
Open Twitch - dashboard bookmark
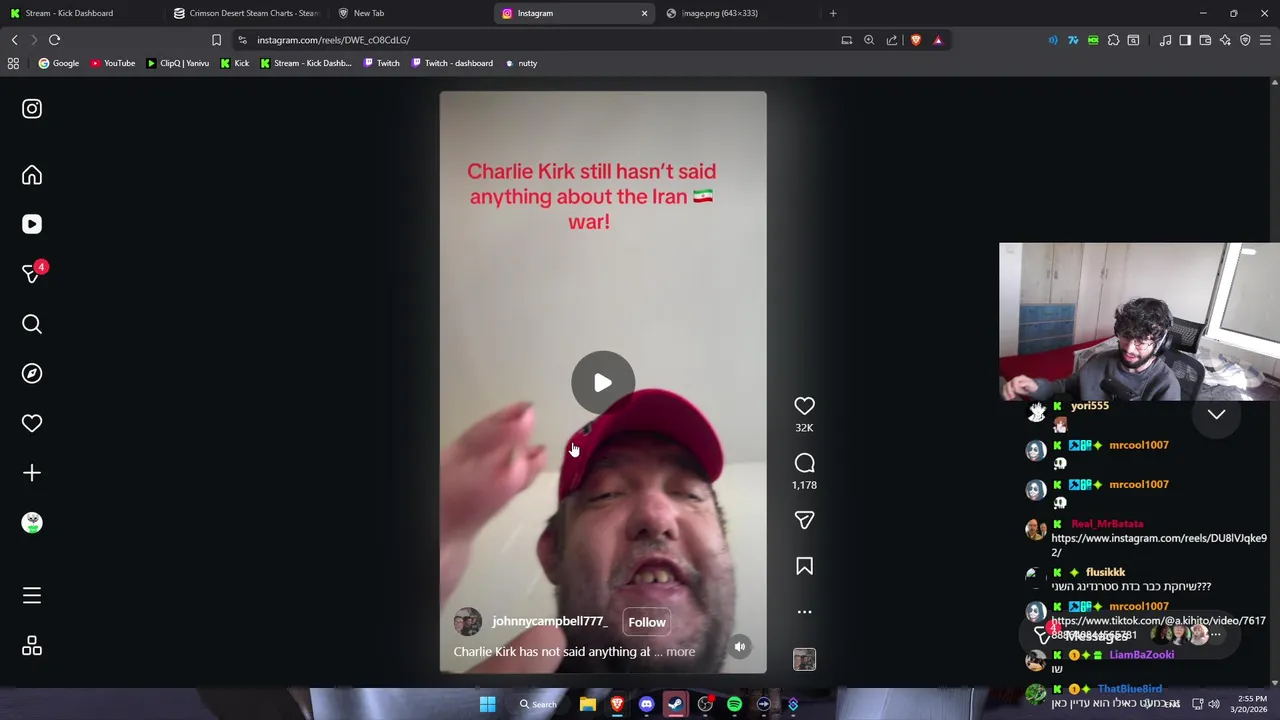[x=452, y=63]
